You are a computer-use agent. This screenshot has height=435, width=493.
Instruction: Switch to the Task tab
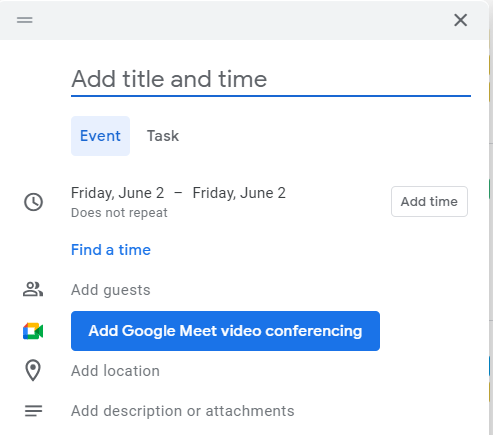pyautogui.click(x=163, y=136)
